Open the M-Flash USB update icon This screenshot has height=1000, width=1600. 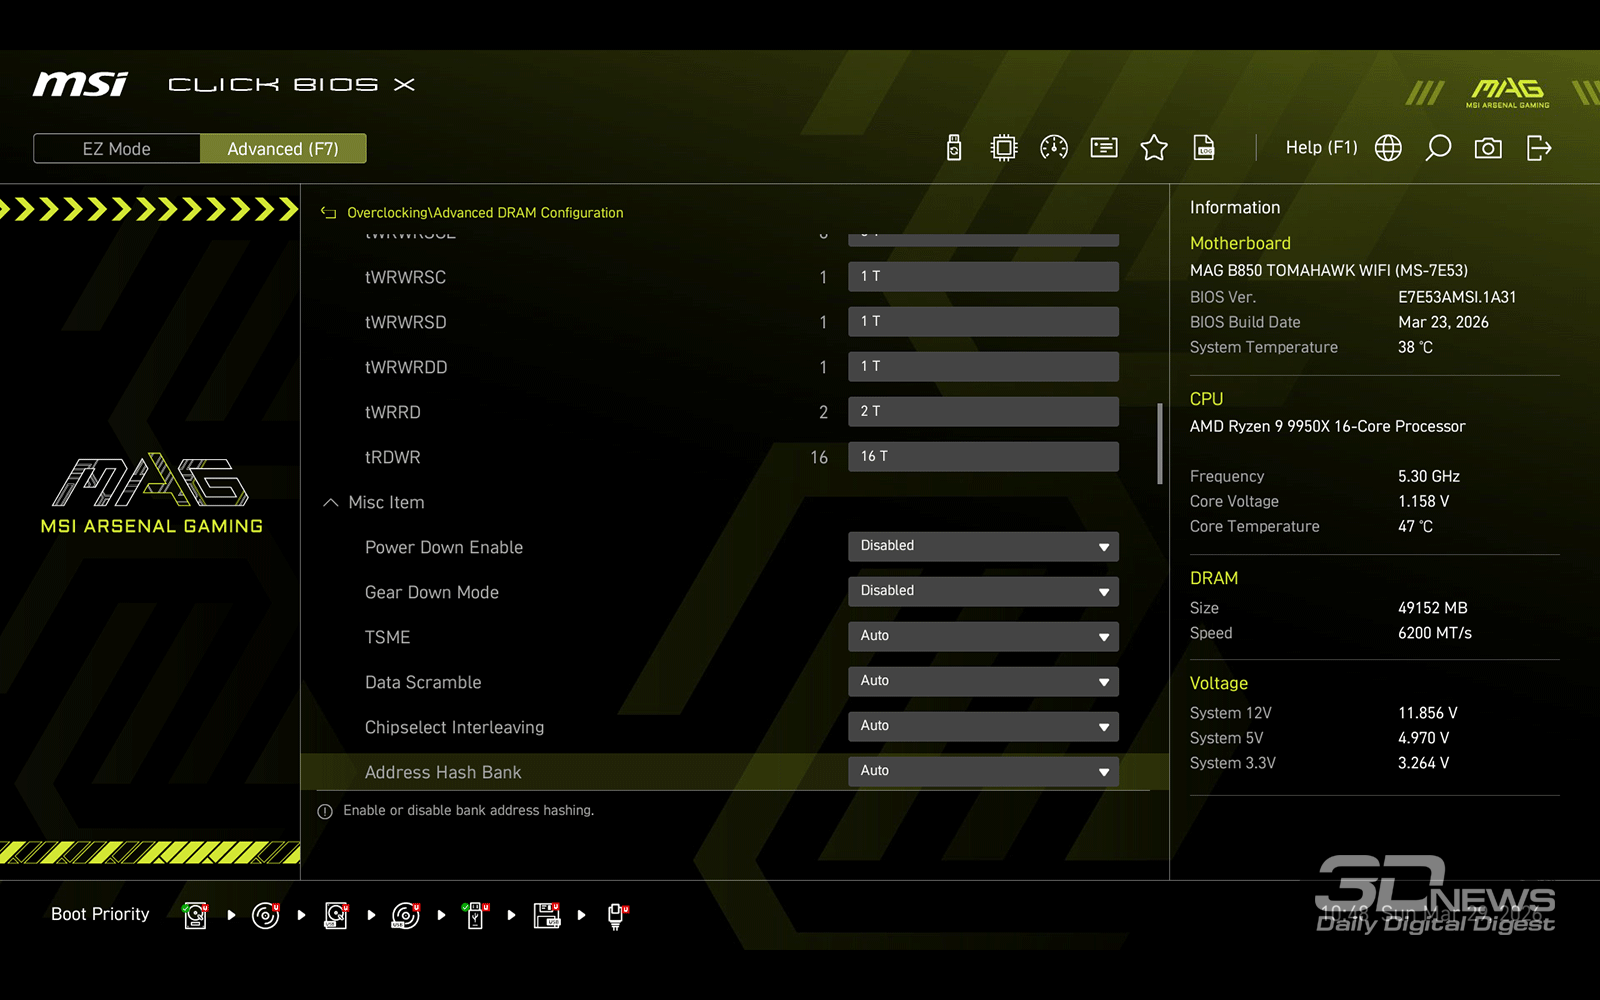pos(954,148)
